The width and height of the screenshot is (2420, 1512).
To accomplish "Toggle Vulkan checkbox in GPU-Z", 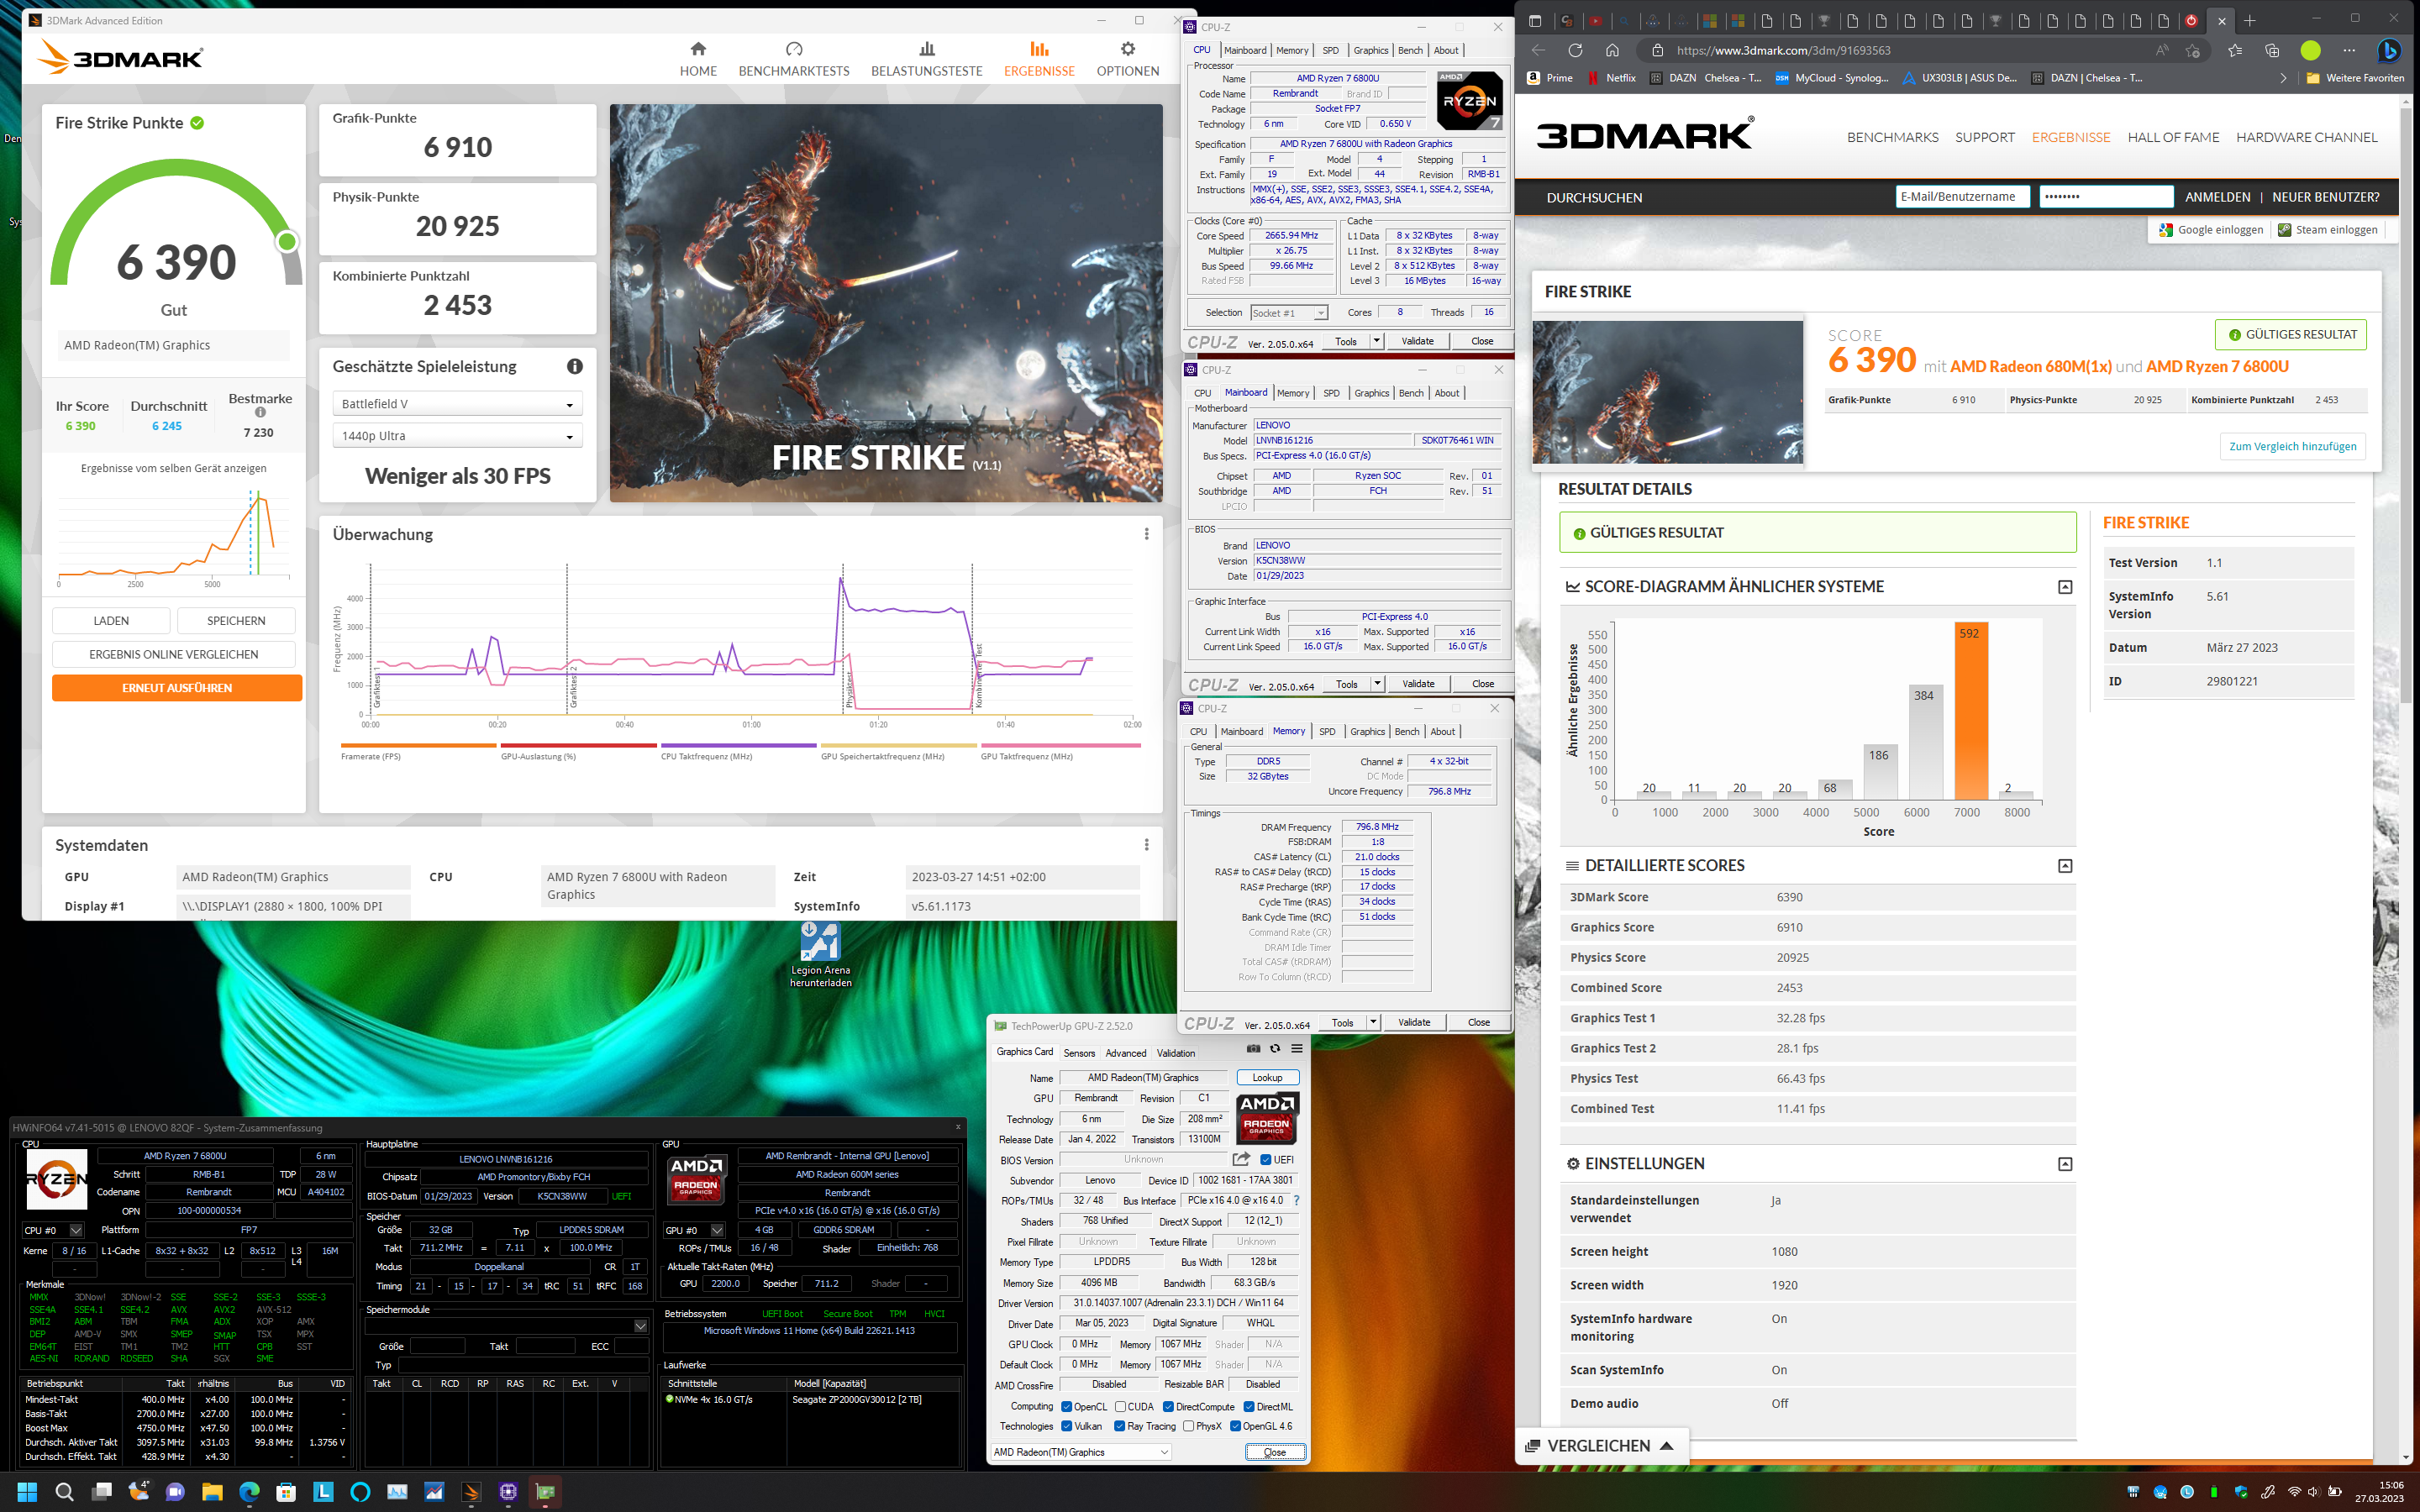I will click(1066, 1426).
